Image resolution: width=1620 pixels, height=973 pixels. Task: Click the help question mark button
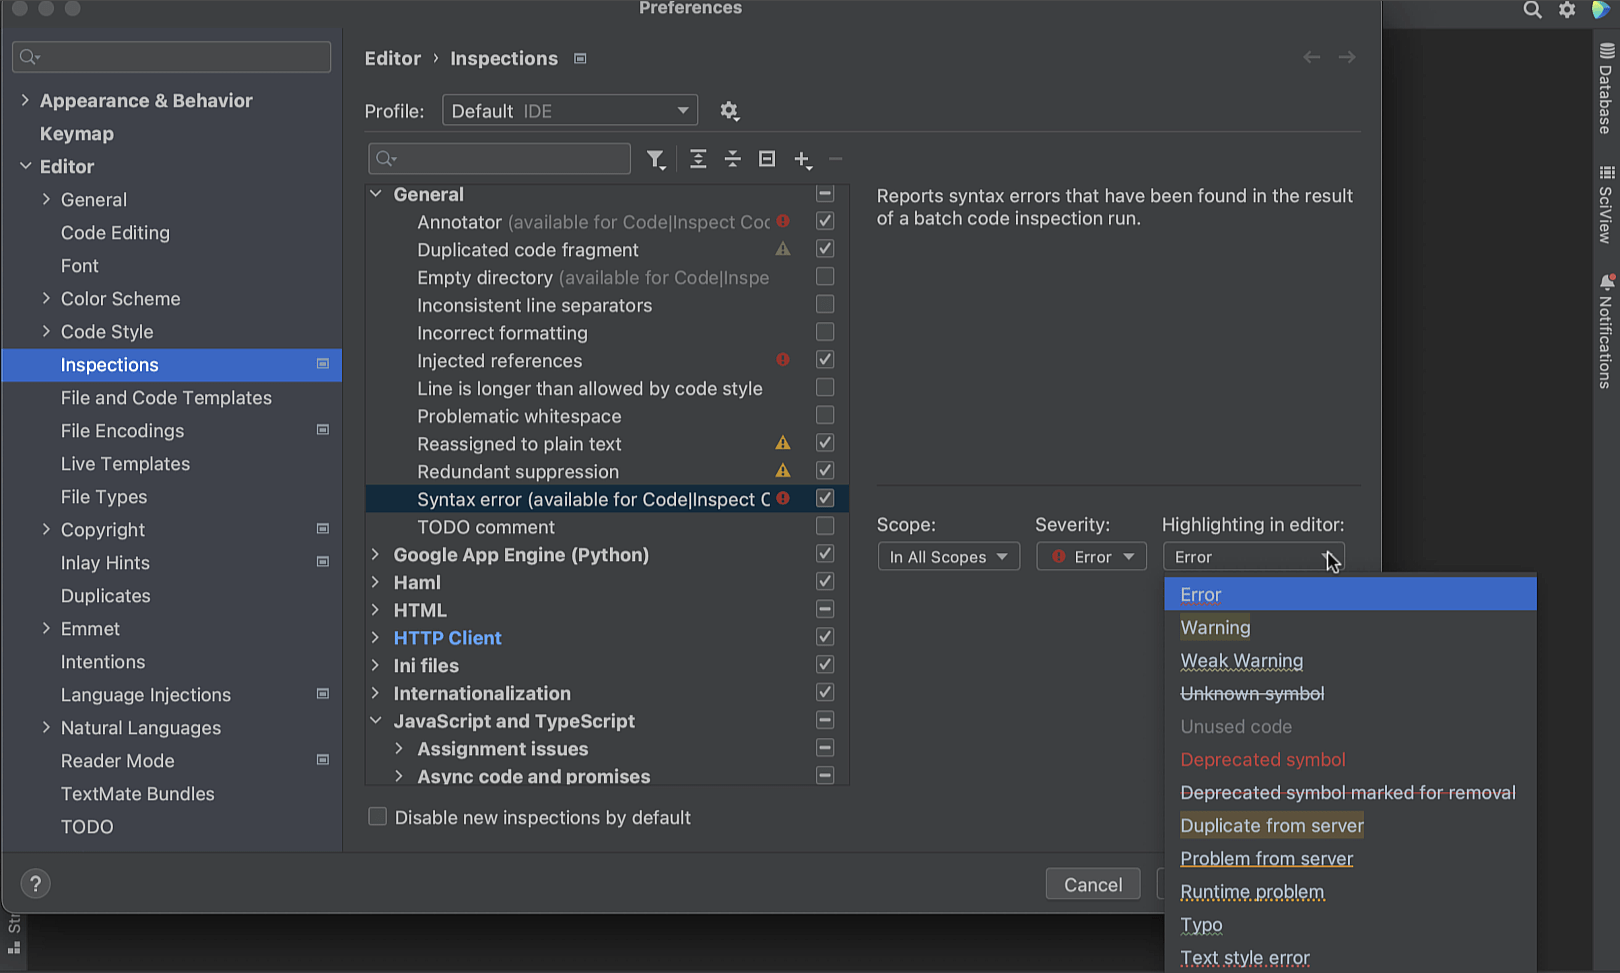(35, 884)
